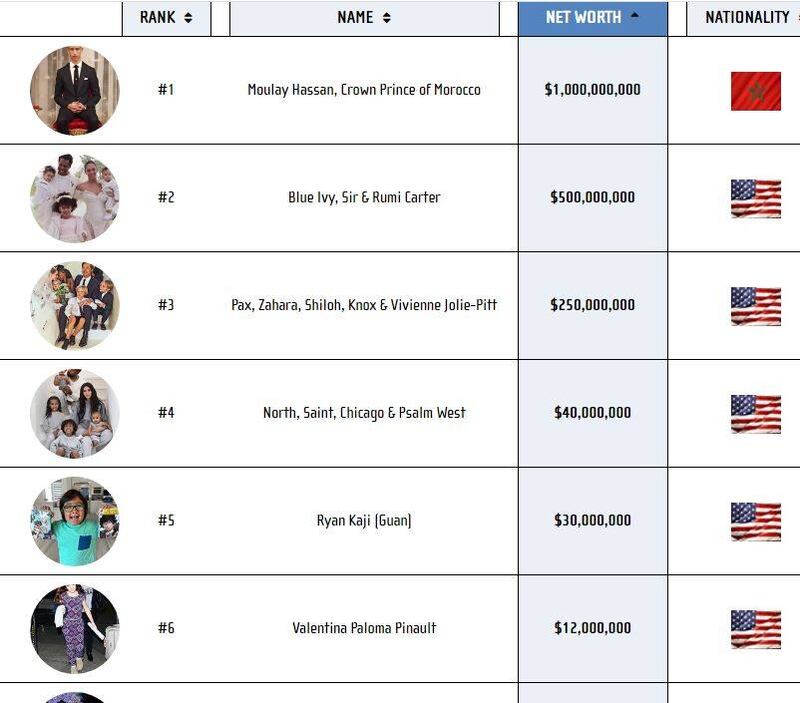Click US flag in Ryan Kaji row
Image resolution: width=800 pixels, height=703 pixels.
click(756, 522)
